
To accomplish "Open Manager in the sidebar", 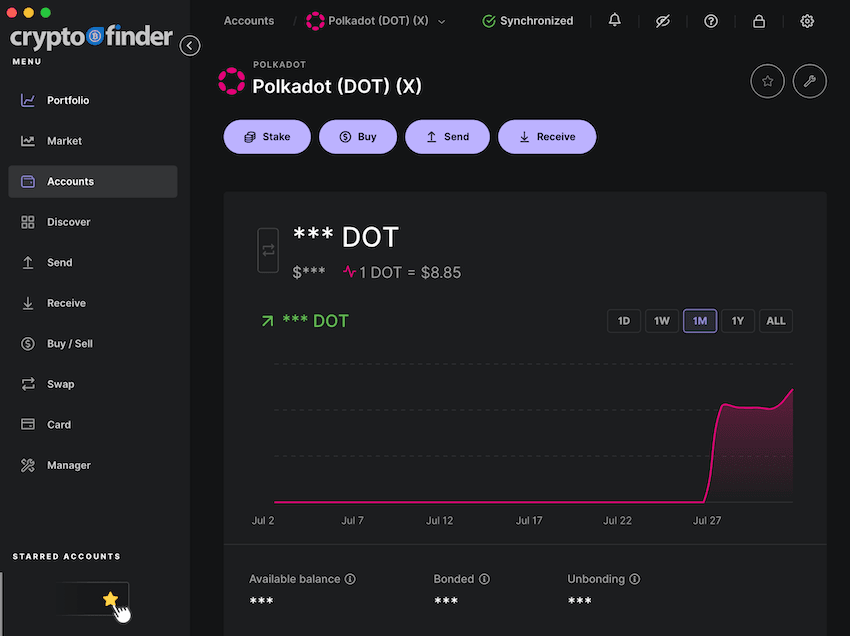I will [68, 466].
